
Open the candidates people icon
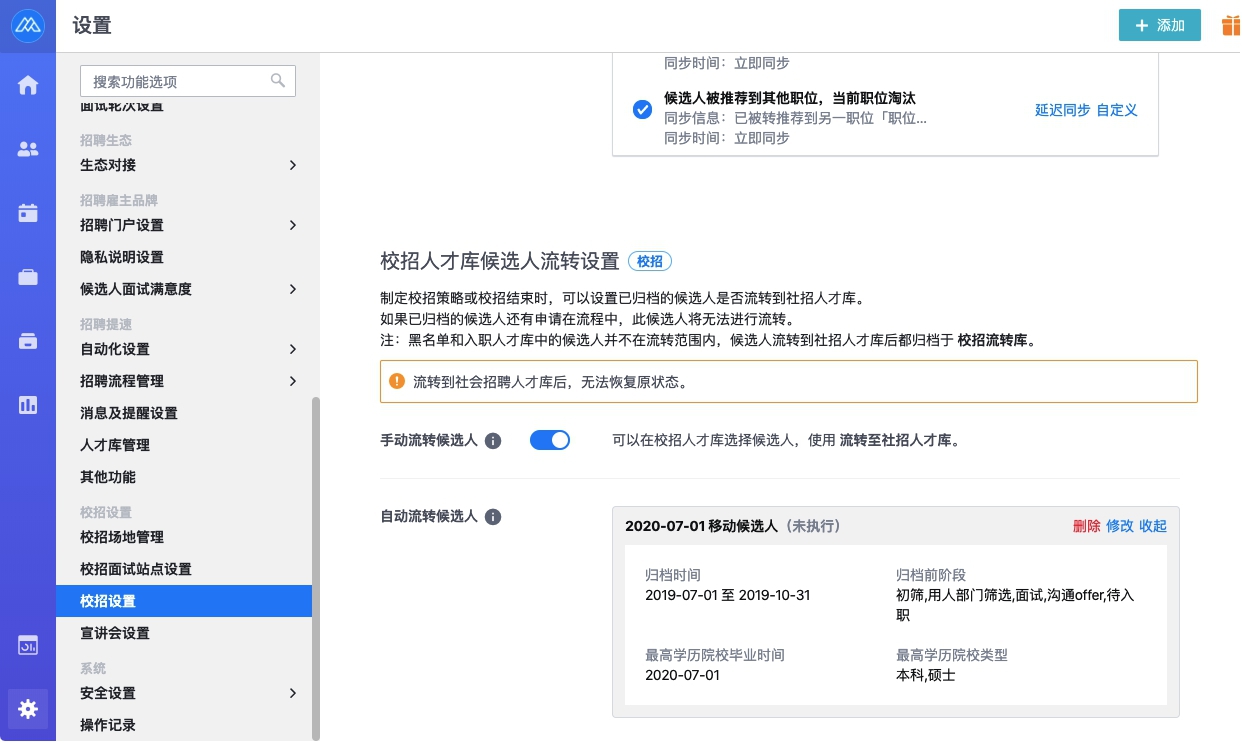28,150
